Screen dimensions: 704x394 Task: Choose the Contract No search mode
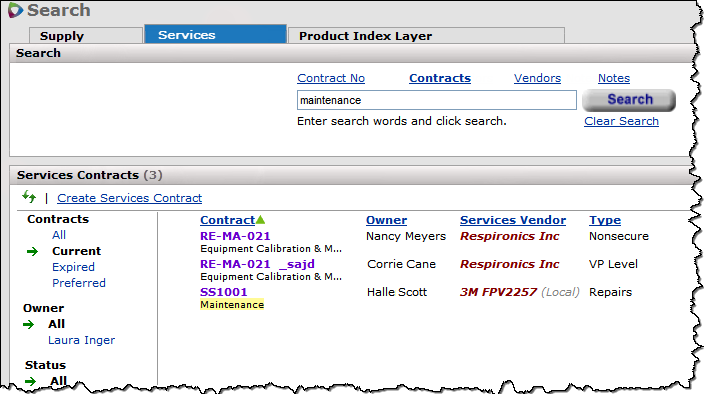(331, 78)
